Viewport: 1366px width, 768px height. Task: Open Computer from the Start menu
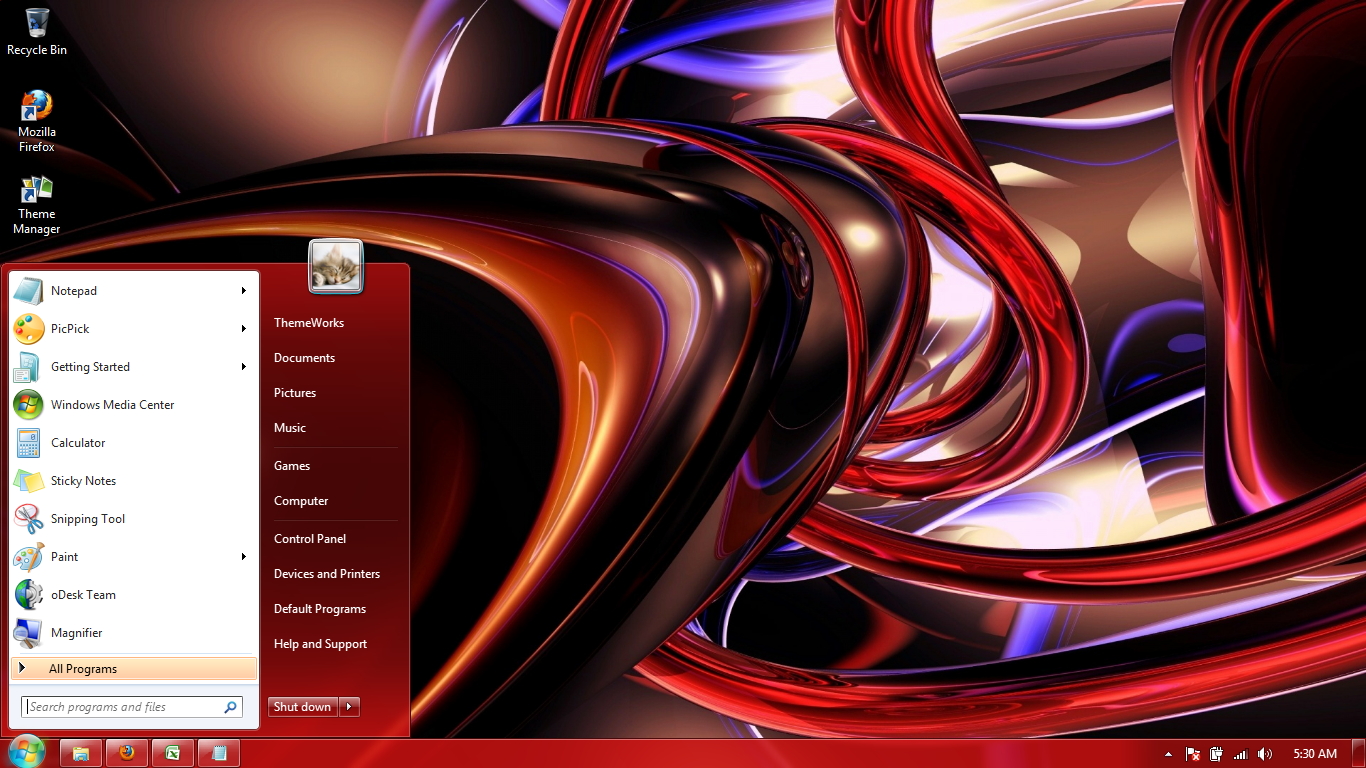point(301,501)
